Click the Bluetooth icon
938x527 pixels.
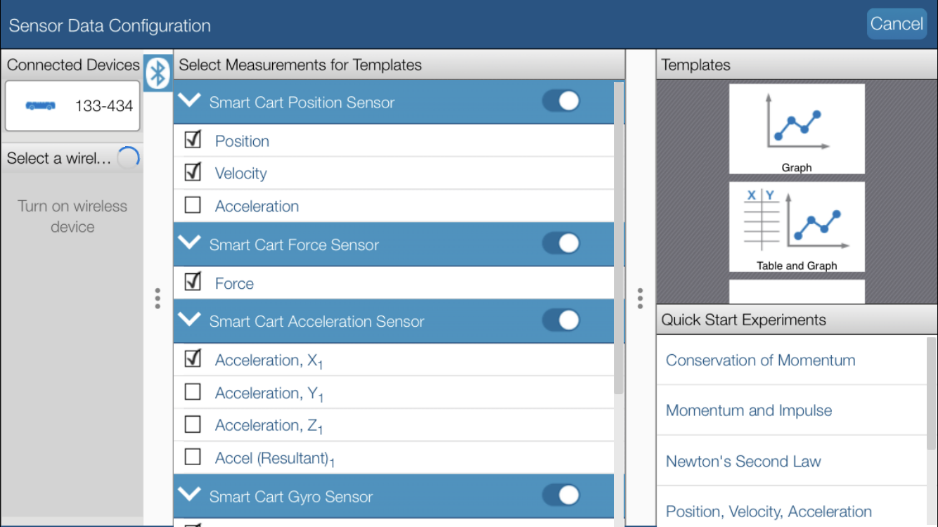[x=157, y=73]
